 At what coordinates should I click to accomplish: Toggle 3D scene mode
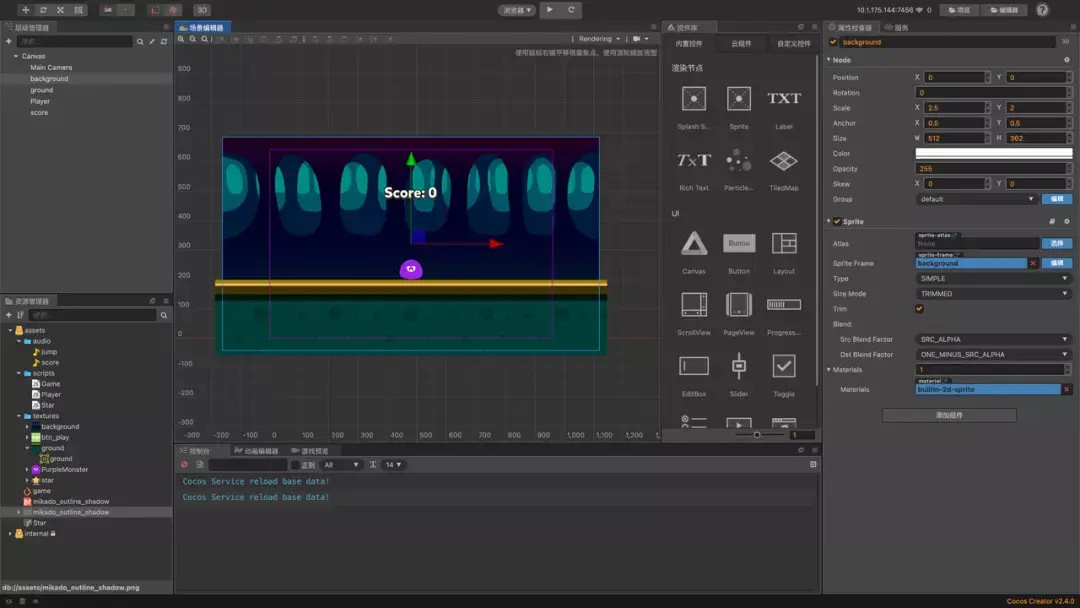pos(201,10)
